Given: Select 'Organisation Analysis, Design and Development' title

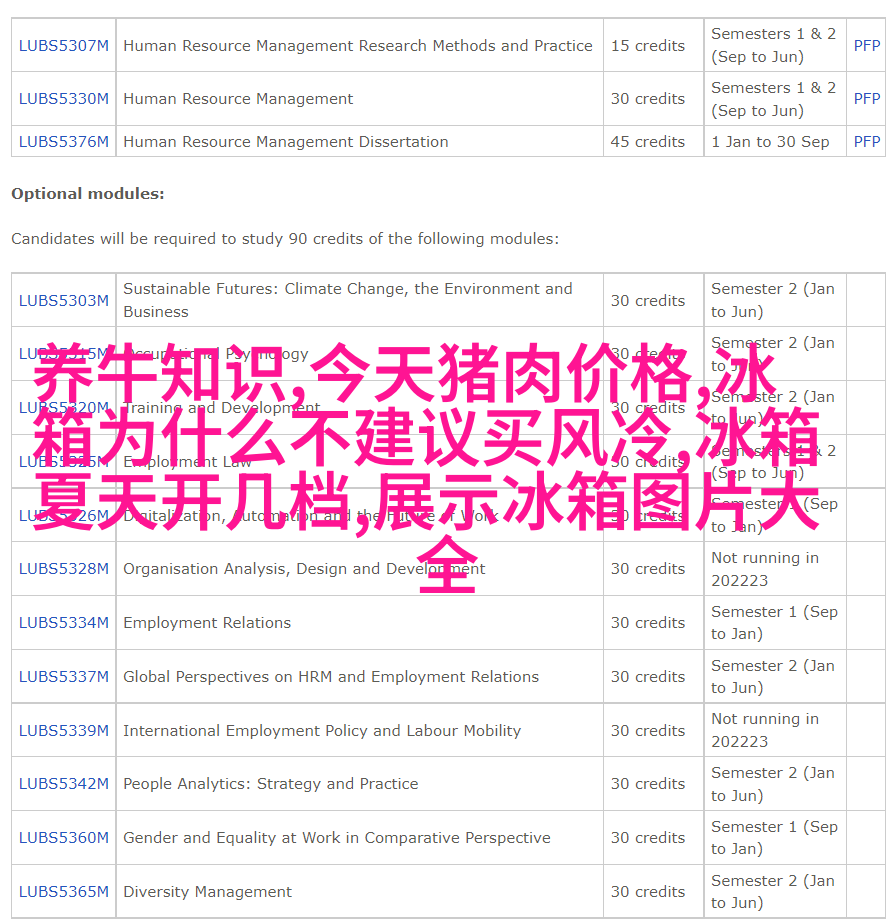Looking at the screenshot, I should [x=304, y=569].
